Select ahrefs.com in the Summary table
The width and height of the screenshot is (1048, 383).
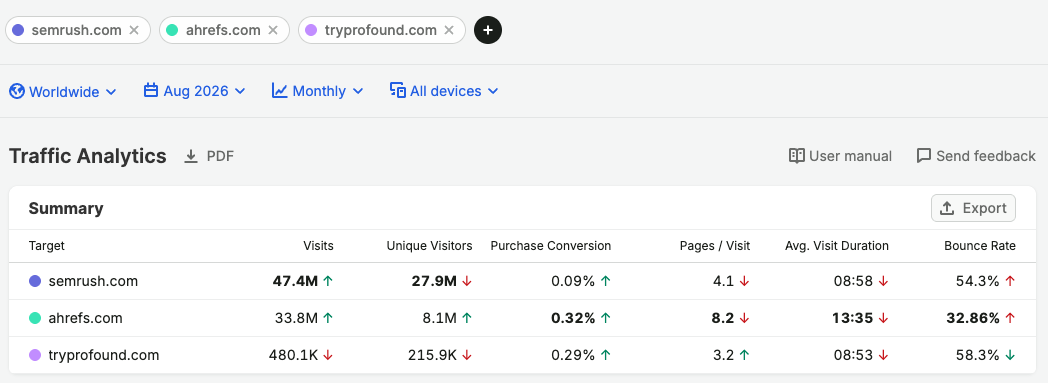(86, 318)
